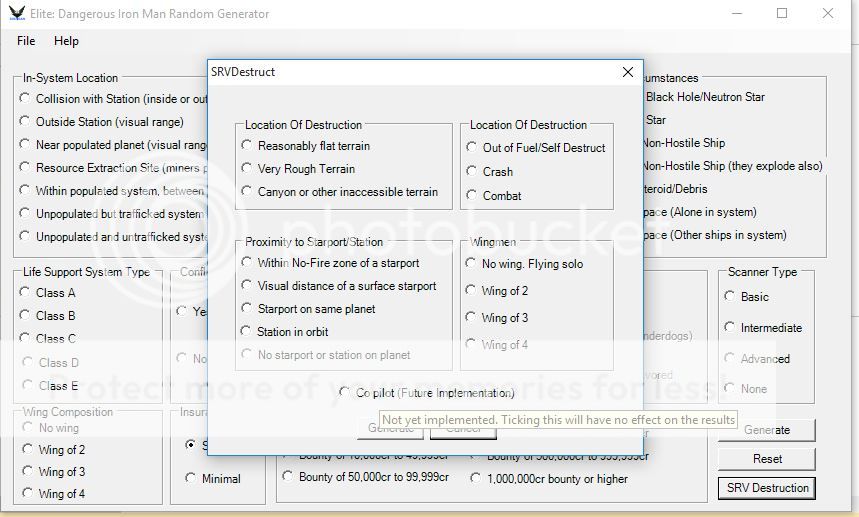This screenshot has height=517, width=859.
Task: Select Minimal insurance option
Action: coord(213,479)
